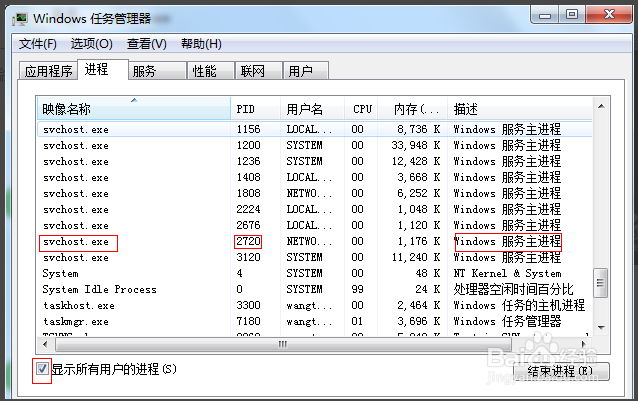Open the 选项(O) menu
The width and height of the screenshot is (638, 401).
92,44
